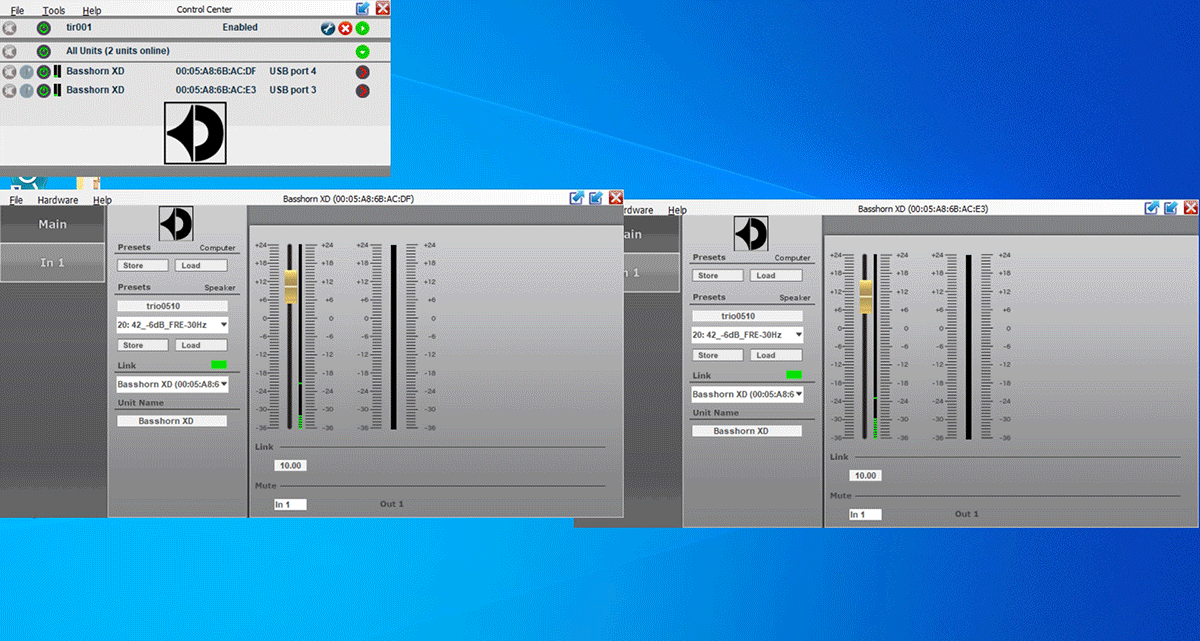Image resolution: width=1200 pixels, height=641 pixels.
Task: Click the 10.00 Link value field in AC:DF window
Action: coord(291,466)
